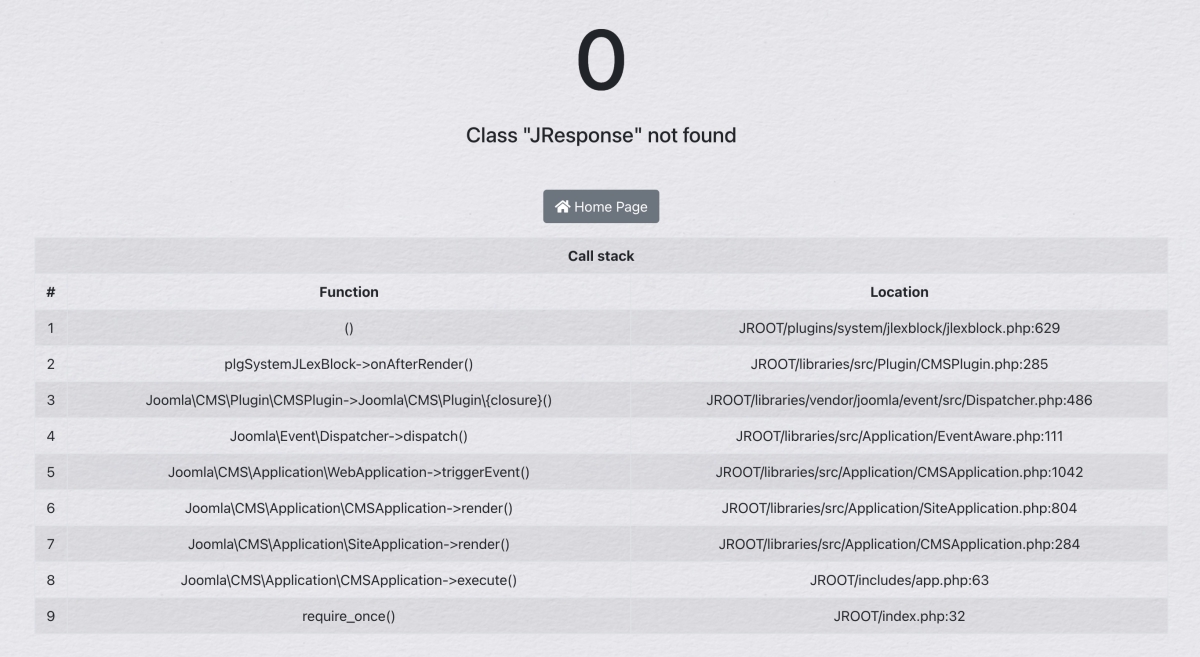1200x657 pixels.
Task: Select the WebApplication->triggerEvent() function cell
Action: pyautogui.click(x=349, y=472)
